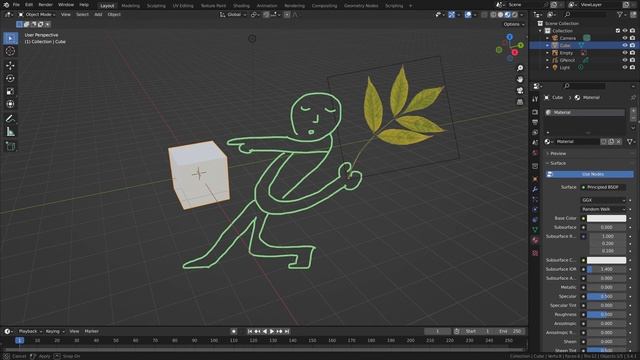640x360 pixels.
Task: Open the Window menu
Action: (66, 5)
